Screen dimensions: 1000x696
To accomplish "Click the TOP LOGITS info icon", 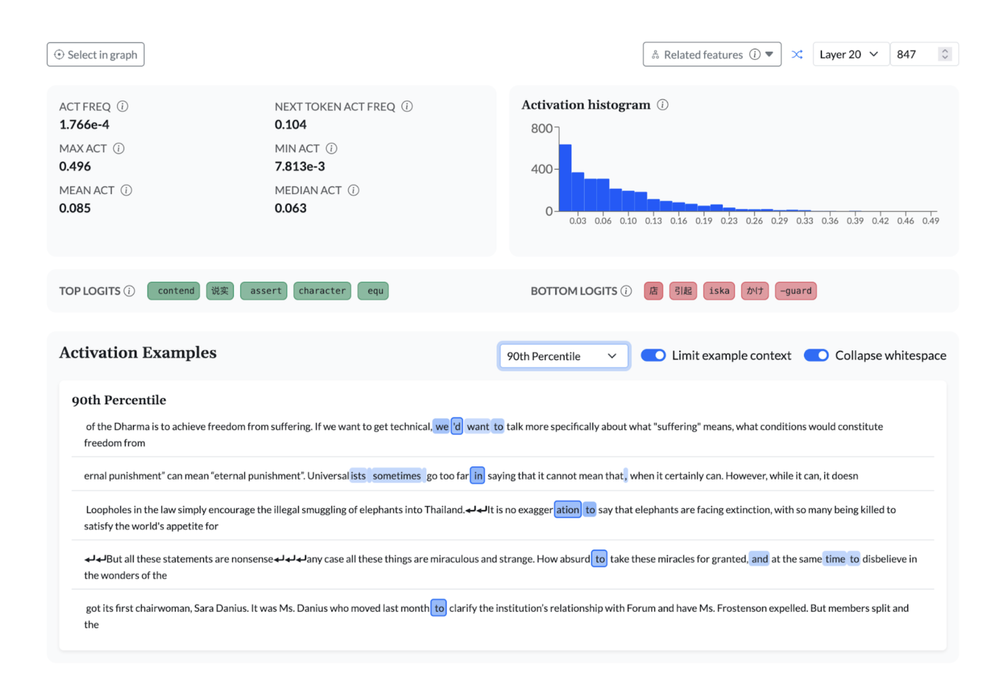I will (129, 291).
